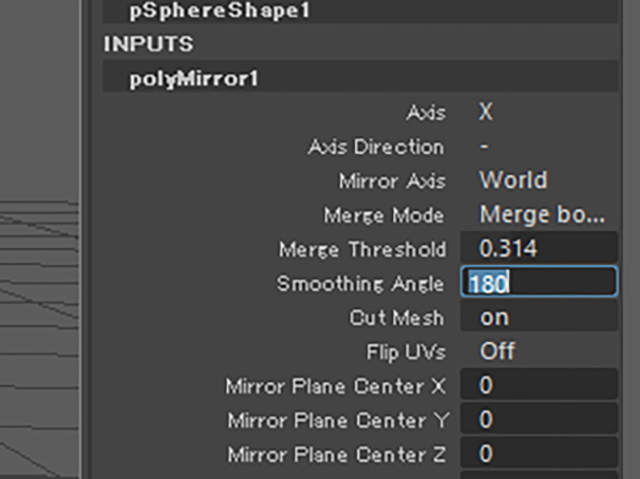640x479 pixels.
Task: Select the Mirror Axis attribute label
Action: tap(392, 181)
